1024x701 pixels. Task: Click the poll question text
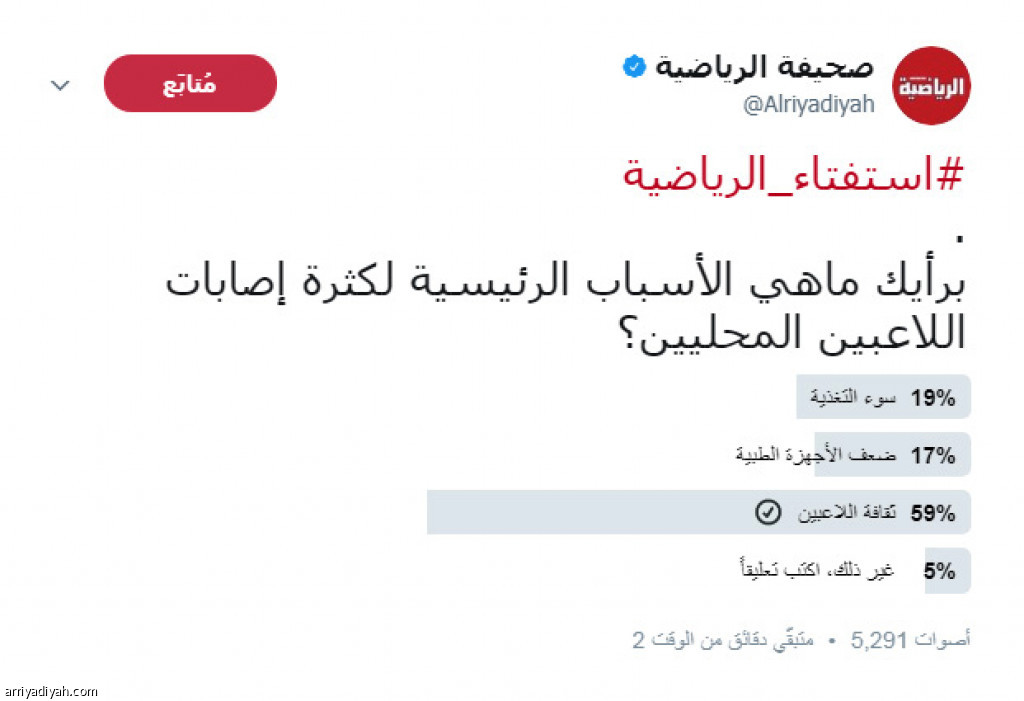pyautogui.click(x=566, y=308)
